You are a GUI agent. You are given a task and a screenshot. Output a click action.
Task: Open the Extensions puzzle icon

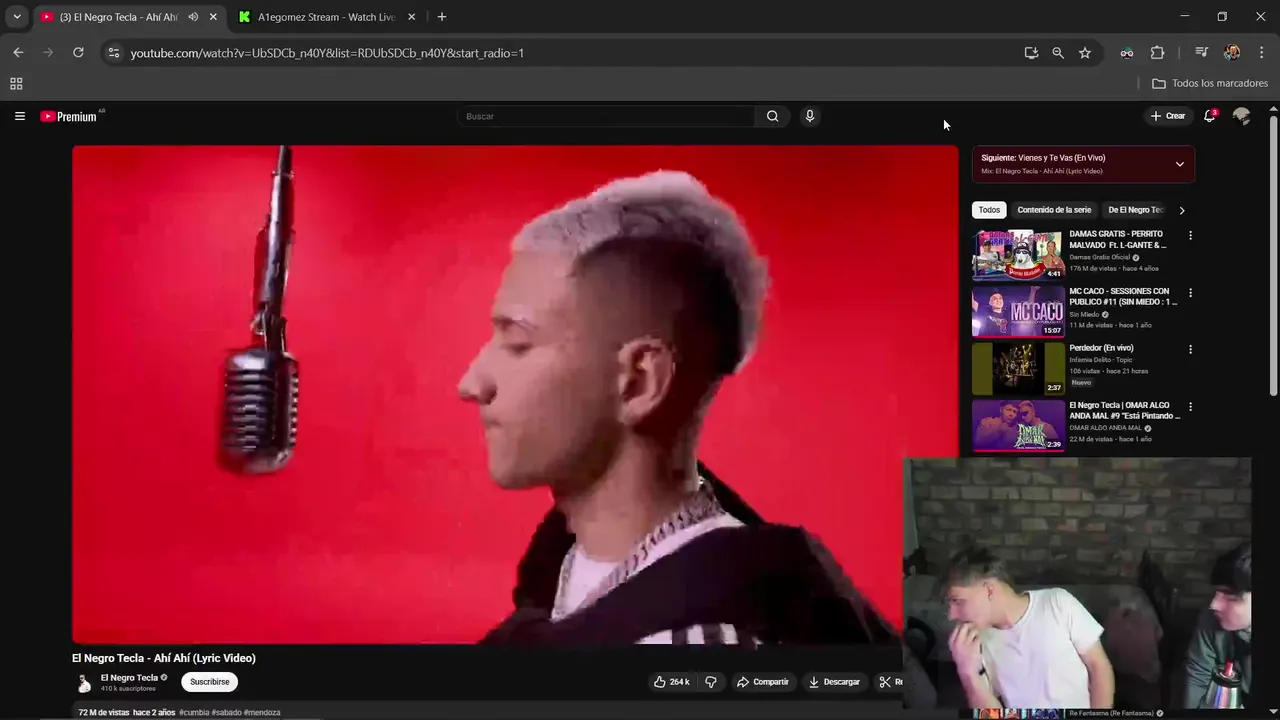point(1158,53)
